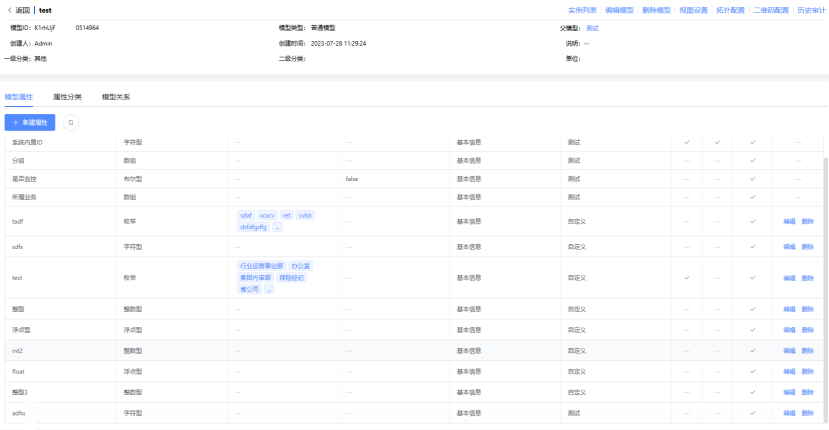Open 视图设置

(693, 10)
